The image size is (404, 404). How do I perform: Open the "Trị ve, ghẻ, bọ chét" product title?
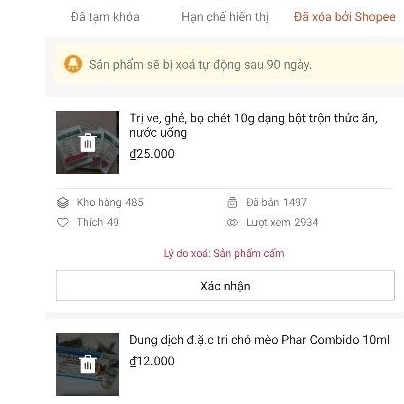[x=253, y=125]
